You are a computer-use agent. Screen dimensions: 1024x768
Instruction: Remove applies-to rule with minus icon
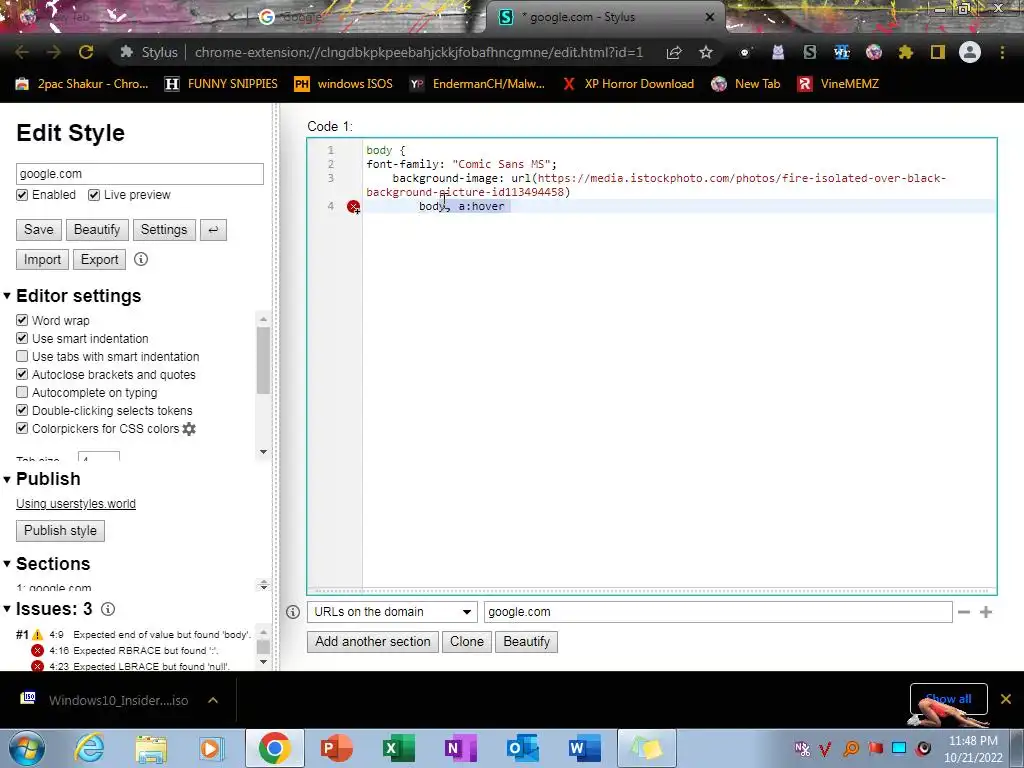(964, 612)
